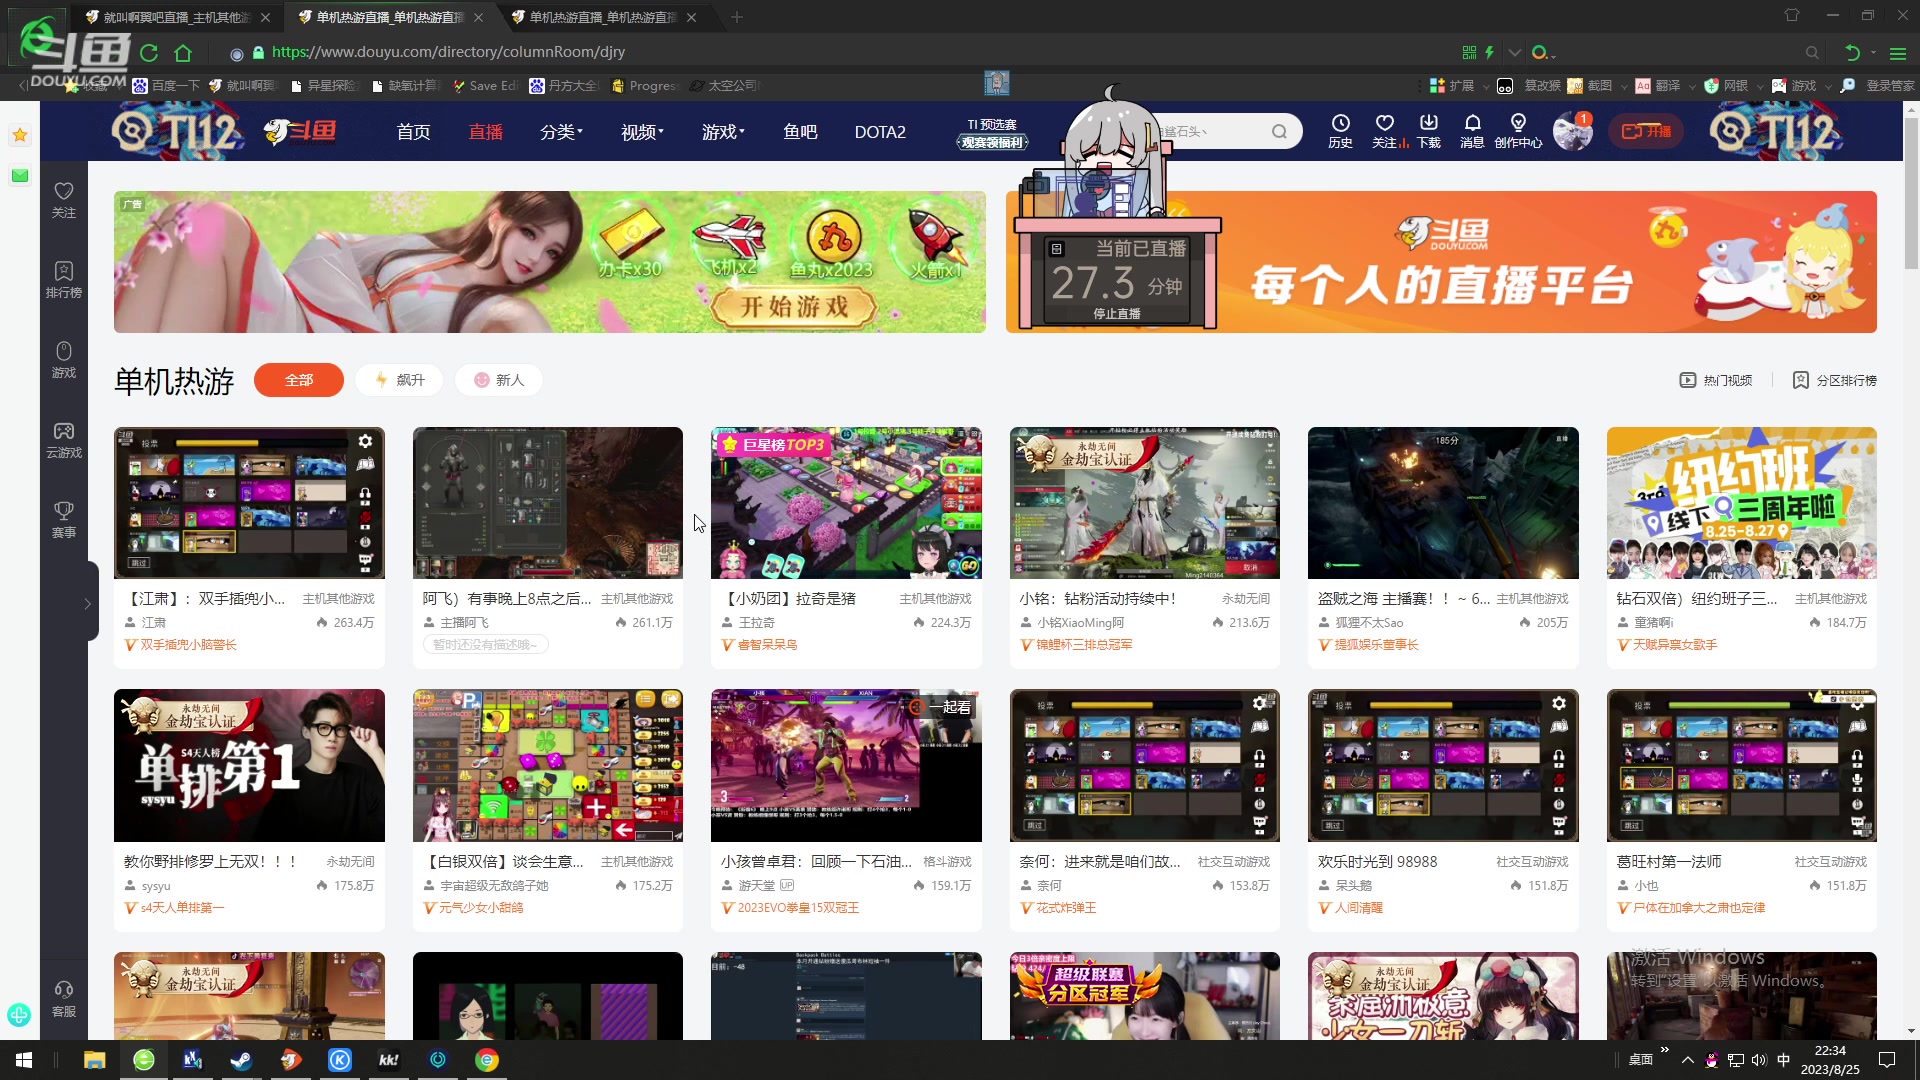Open the 创作中心 lightbulb icon
Screen dimensions: 1920x1080
(1518, 131)
